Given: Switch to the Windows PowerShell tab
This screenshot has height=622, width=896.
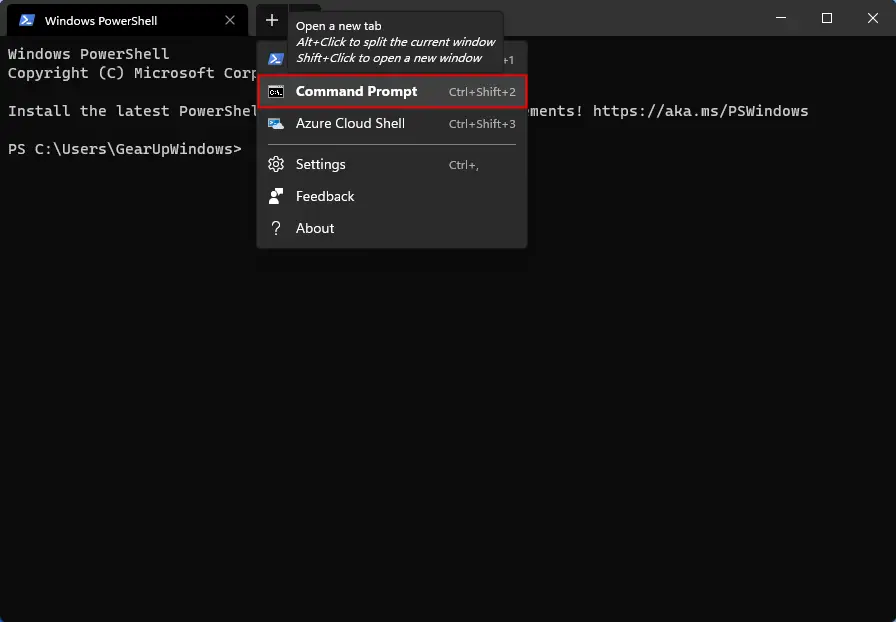Looking at the screenshot, I should click(x=127, y=21).
